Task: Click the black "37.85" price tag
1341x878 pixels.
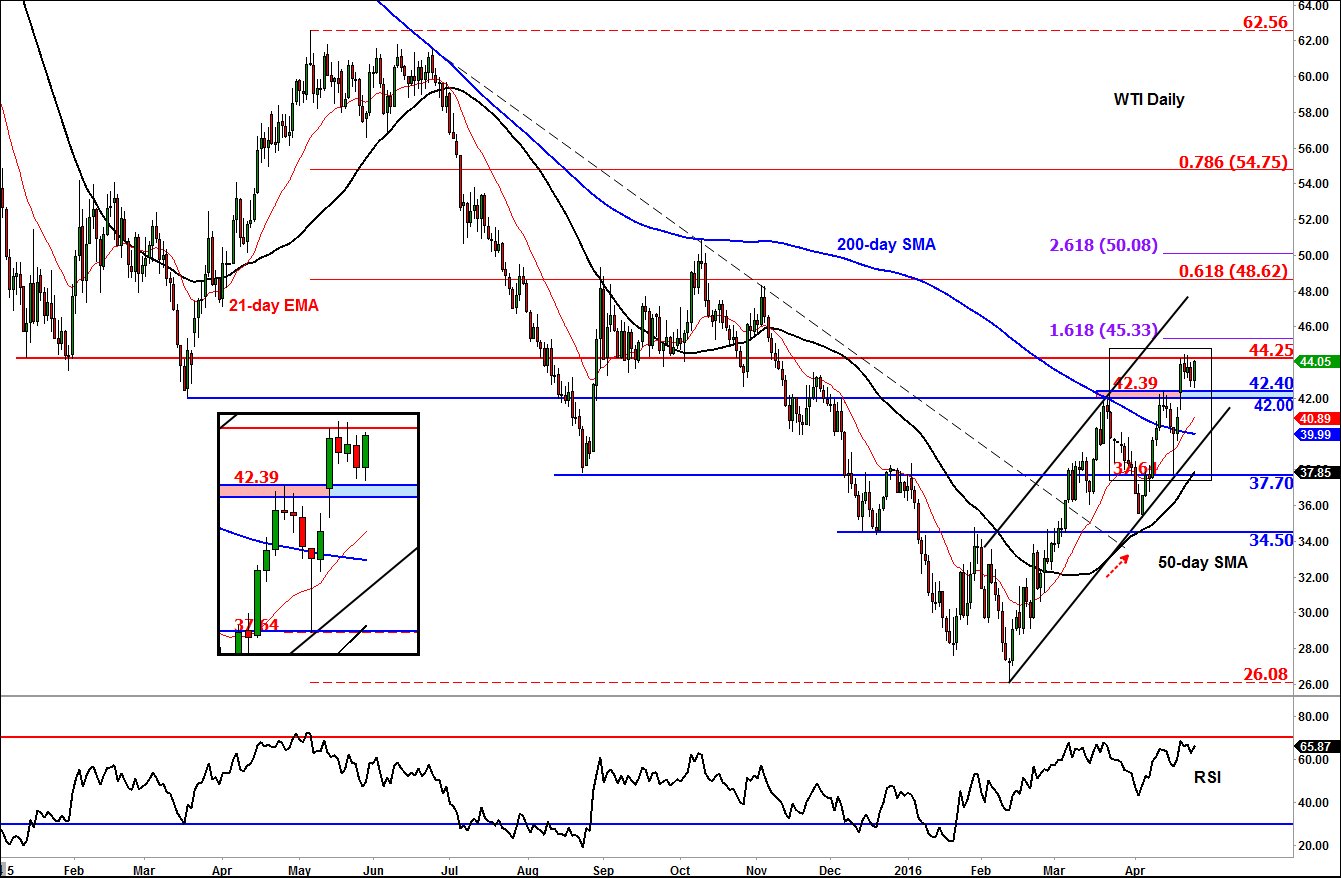Action: point(1316,472)
